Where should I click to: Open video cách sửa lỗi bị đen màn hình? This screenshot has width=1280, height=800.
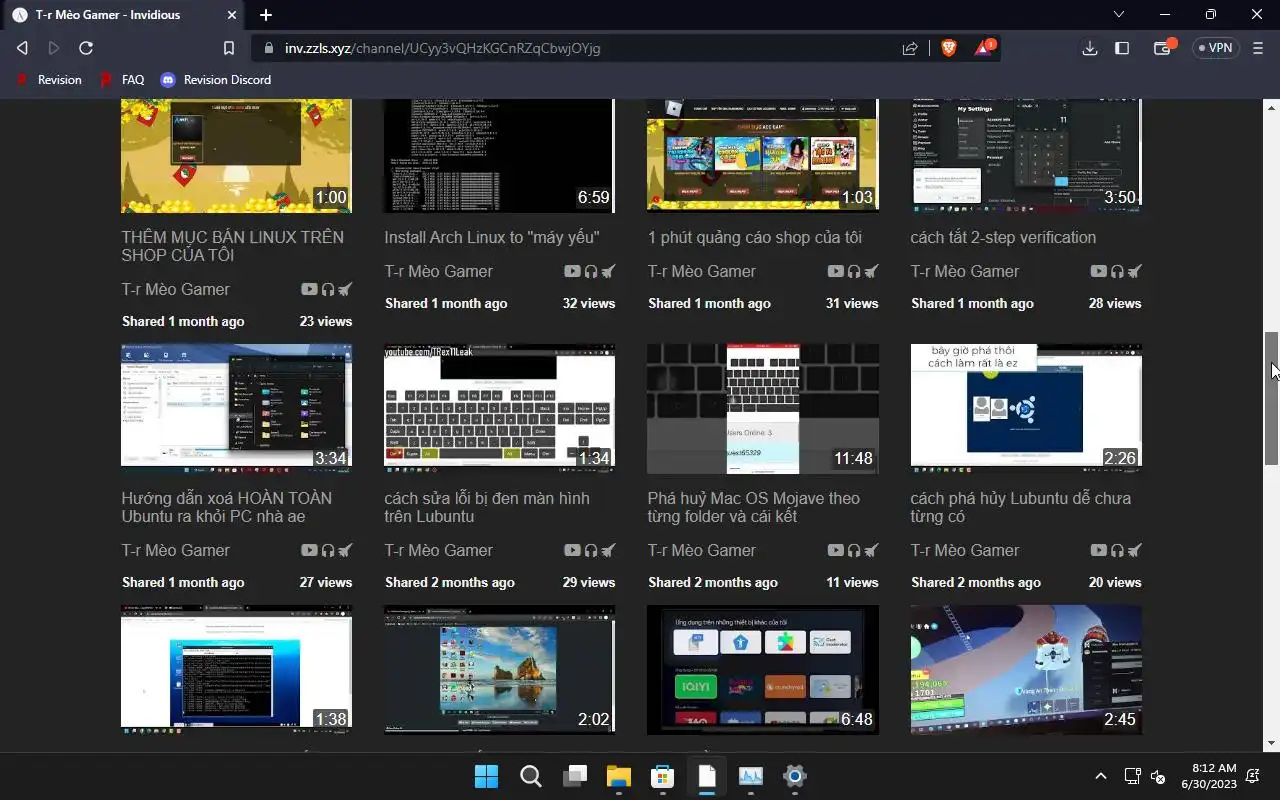click(487, 507)
